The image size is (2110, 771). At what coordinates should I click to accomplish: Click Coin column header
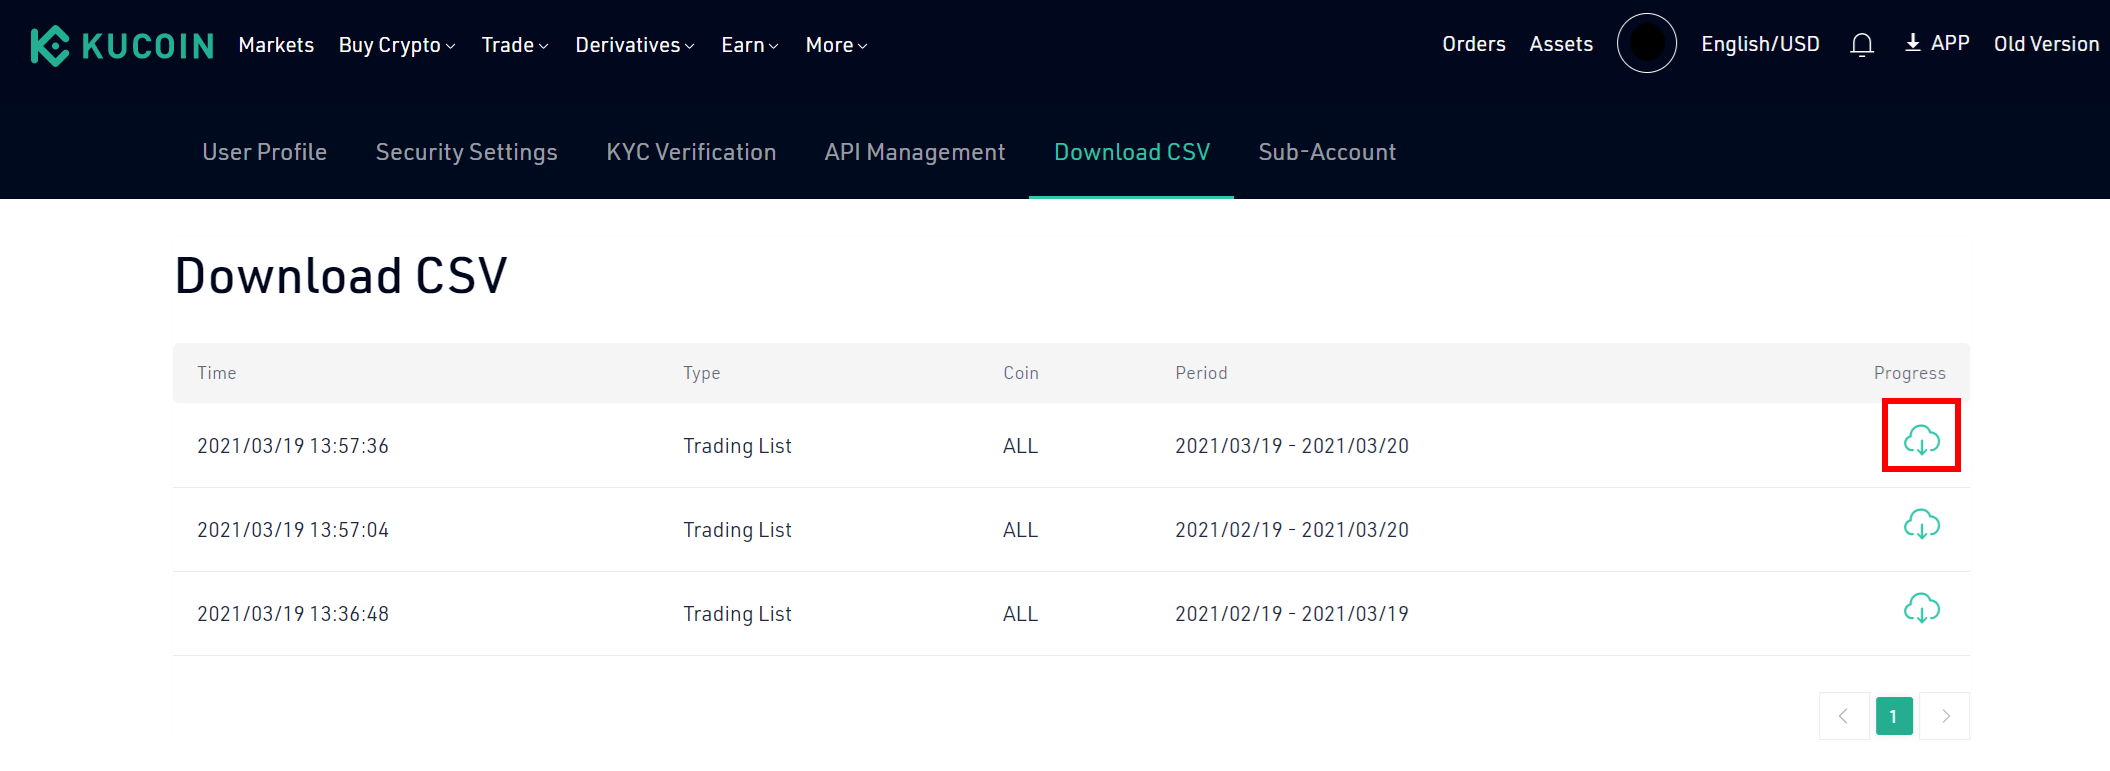coord(1021,373)
